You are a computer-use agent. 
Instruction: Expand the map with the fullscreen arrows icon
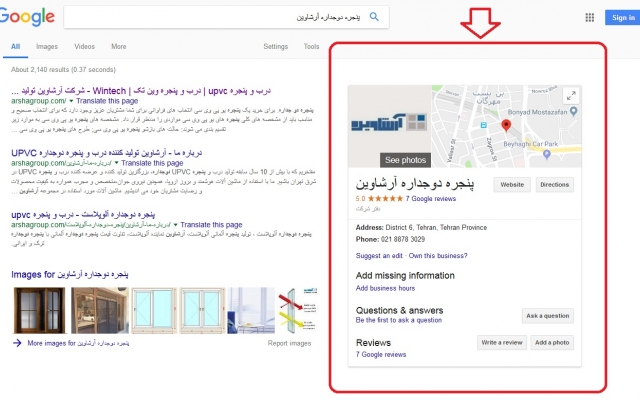pos(571,96)
